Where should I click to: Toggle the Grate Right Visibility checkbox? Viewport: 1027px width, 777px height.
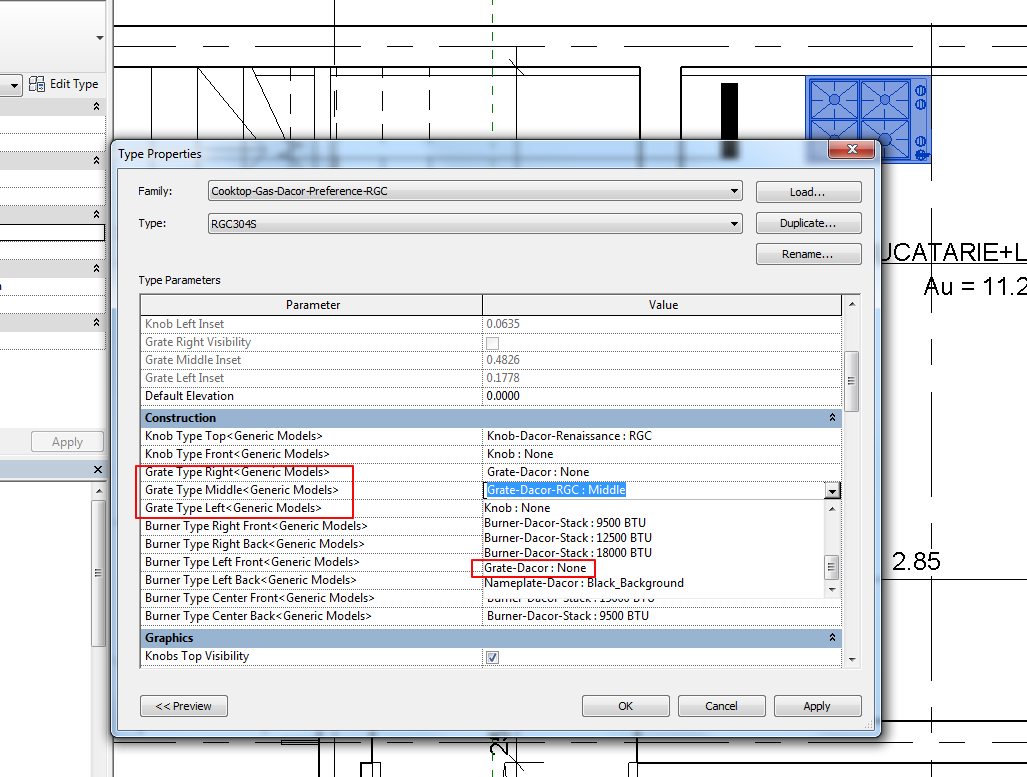(493, 343)
